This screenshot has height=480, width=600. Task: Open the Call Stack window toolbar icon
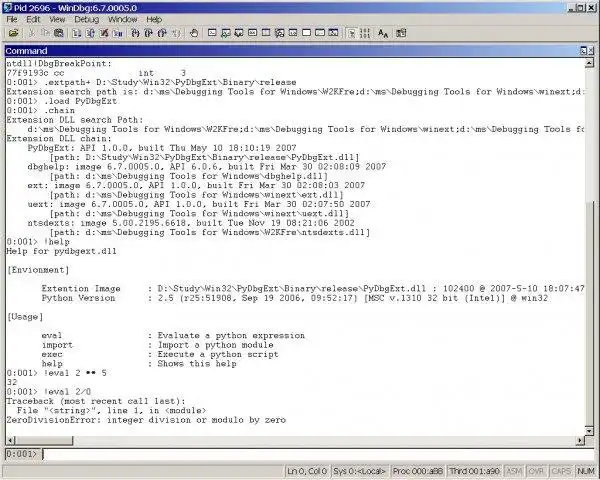point(280,33)
